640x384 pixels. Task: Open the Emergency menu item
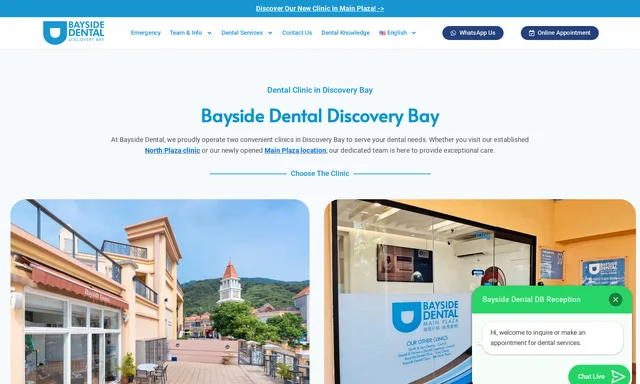tap(146, 33)
